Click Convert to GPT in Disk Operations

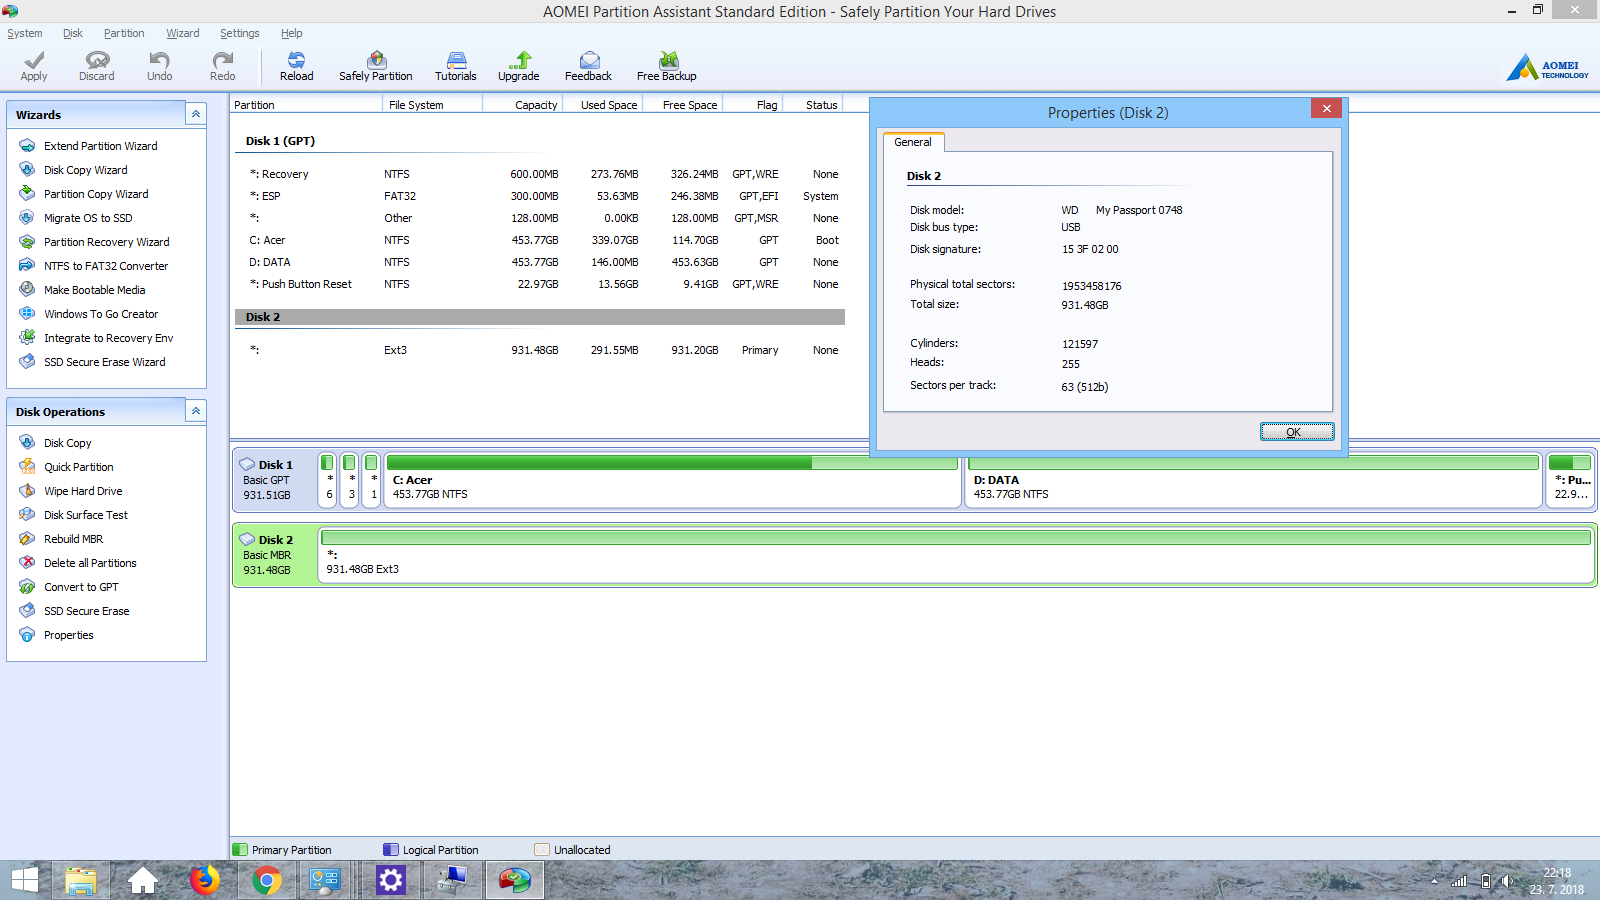pyautogui.click(x=81, y=587)
